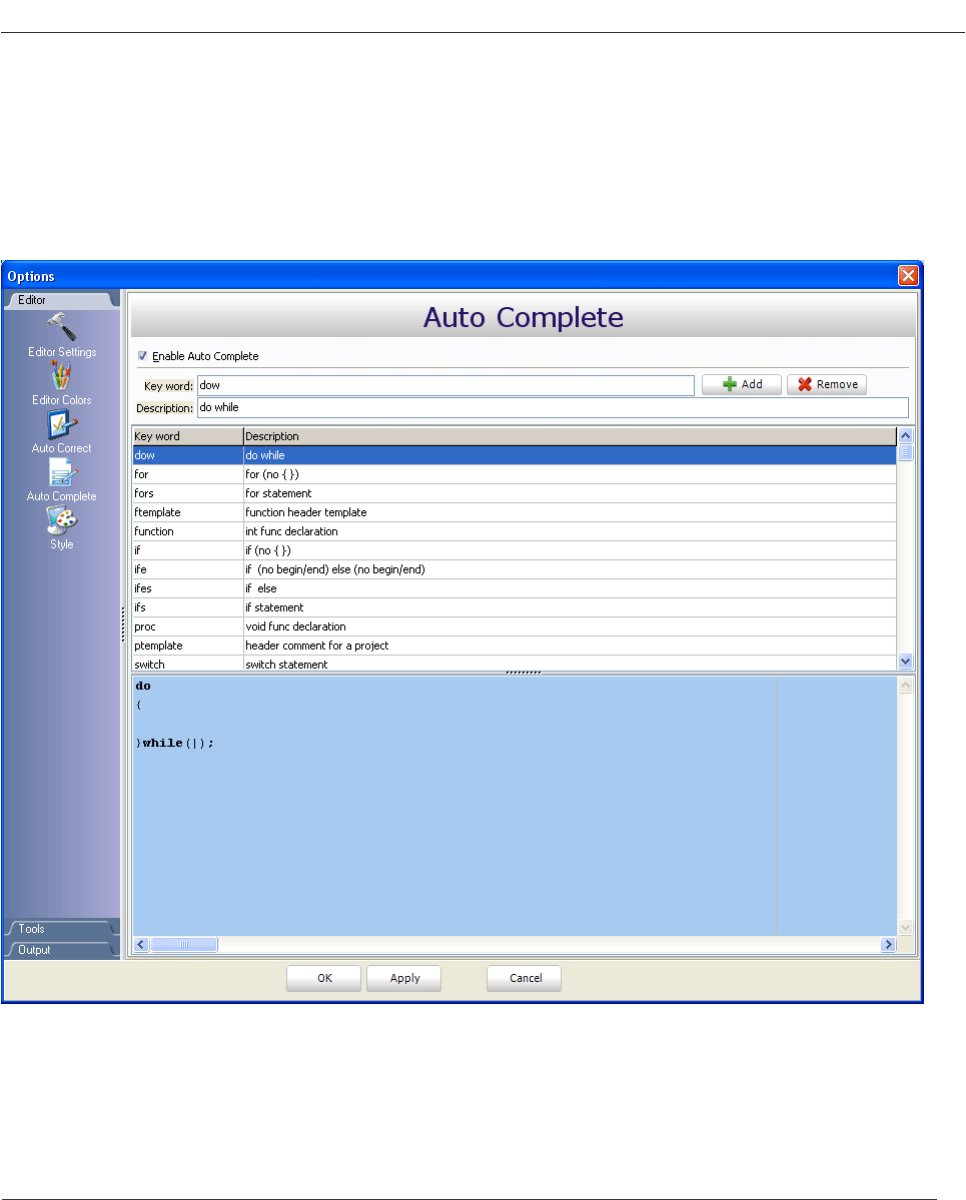
Task: Click the Add button
Action: (741, 385)
